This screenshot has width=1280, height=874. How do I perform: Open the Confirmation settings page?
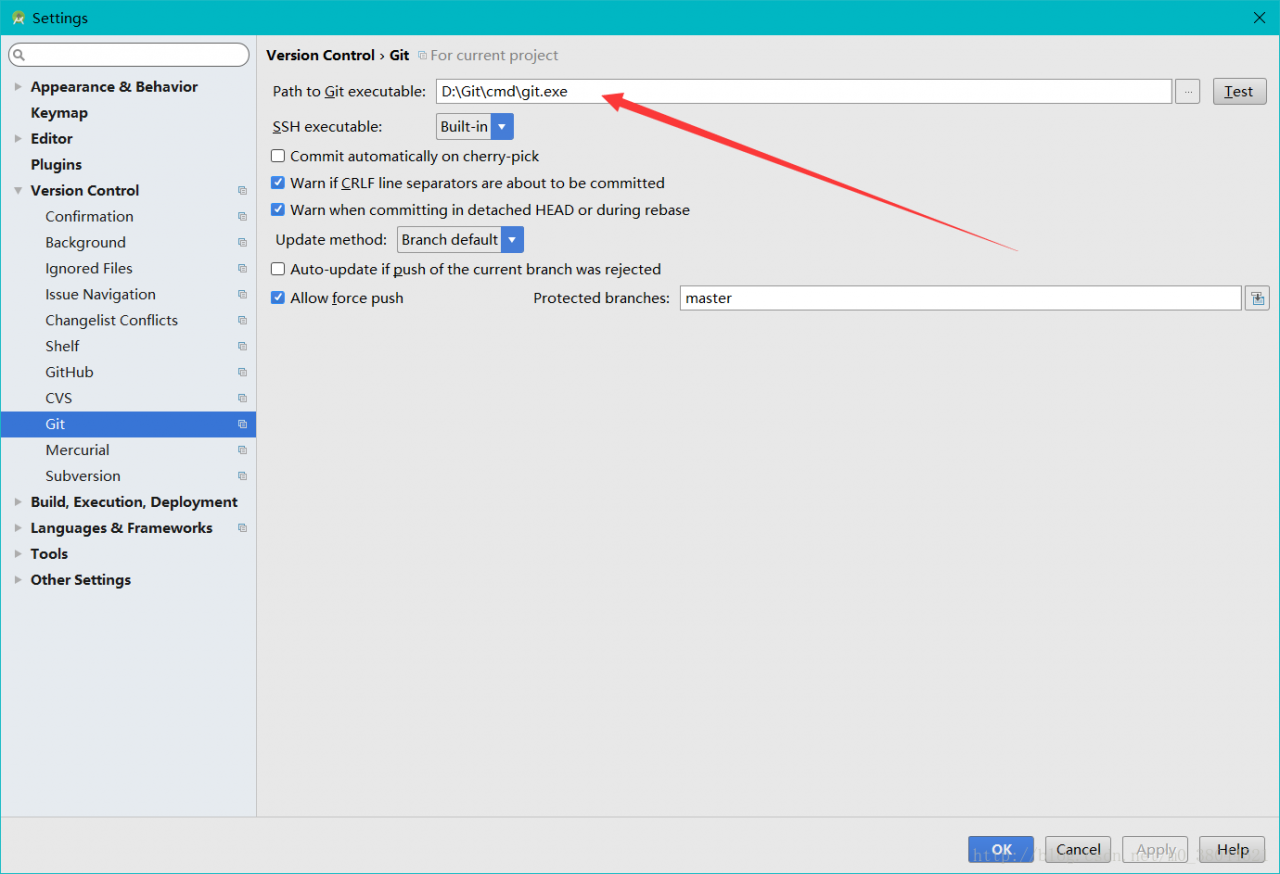click(x=89, y=216)
